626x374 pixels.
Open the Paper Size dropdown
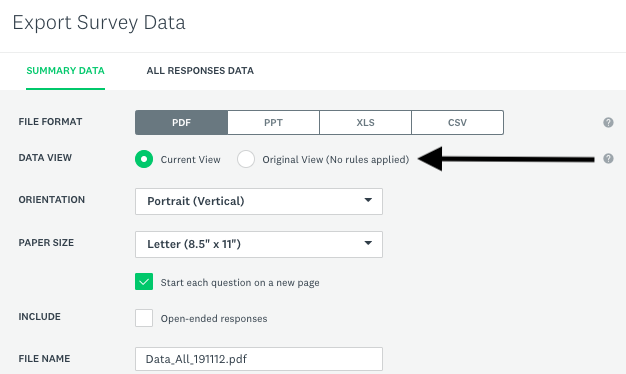[x=259, y=244]
